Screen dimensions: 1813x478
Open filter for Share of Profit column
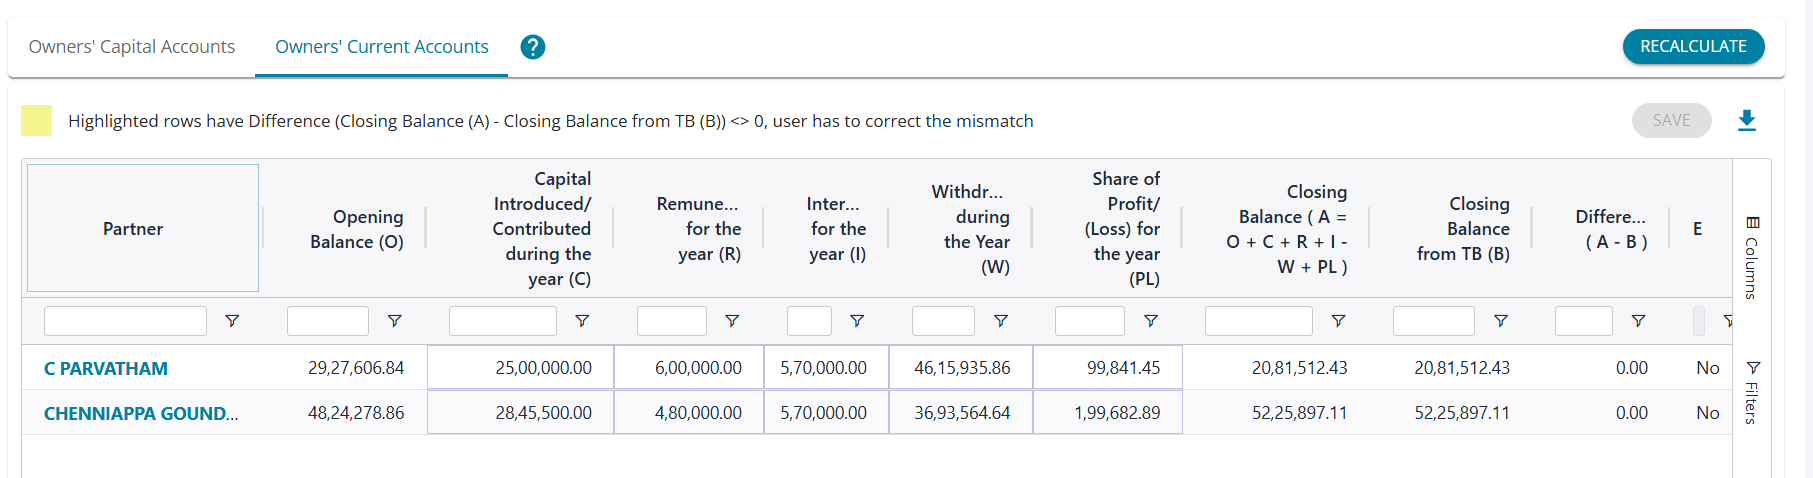pyautogui.click(x=1151, y=321)
